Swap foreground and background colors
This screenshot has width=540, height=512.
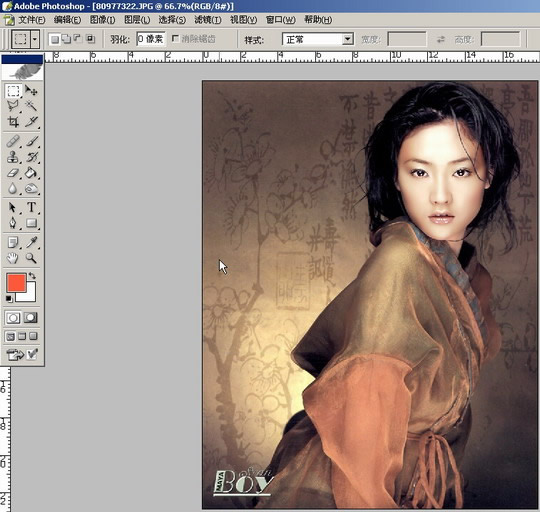coord(32,275)
